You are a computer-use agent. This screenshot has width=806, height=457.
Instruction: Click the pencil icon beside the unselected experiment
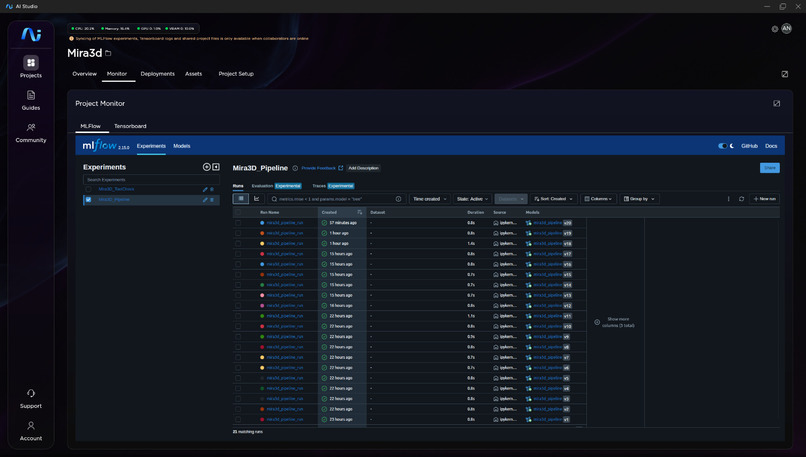[205, 189]
